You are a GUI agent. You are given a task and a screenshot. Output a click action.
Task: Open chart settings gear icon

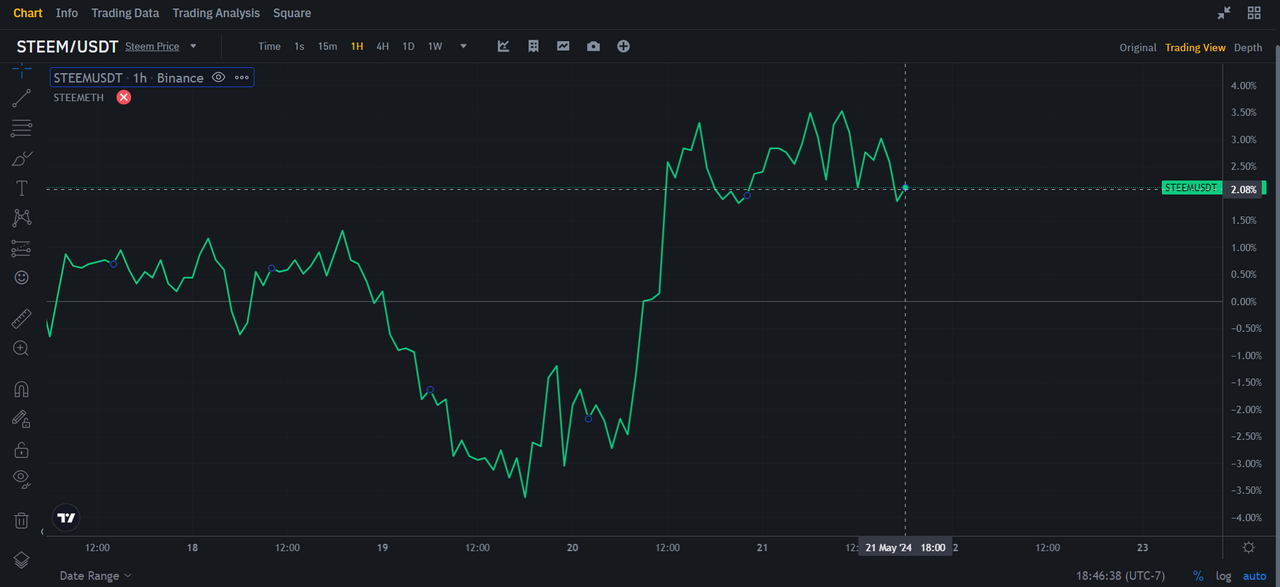coord(1249,547)
